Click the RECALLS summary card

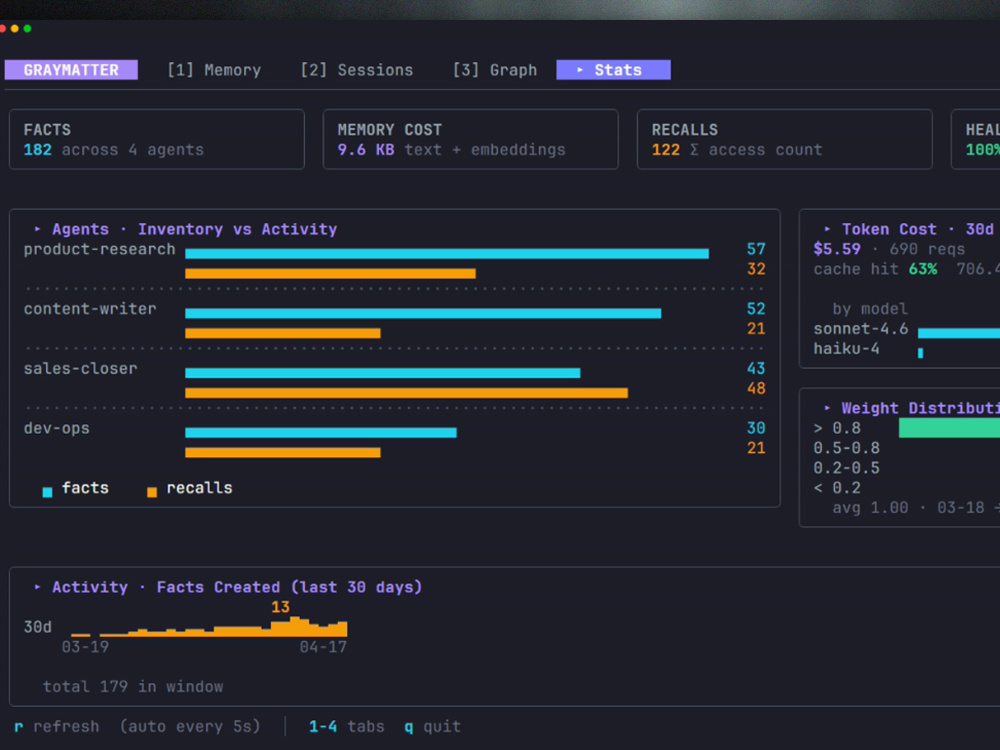click(784, 139)
